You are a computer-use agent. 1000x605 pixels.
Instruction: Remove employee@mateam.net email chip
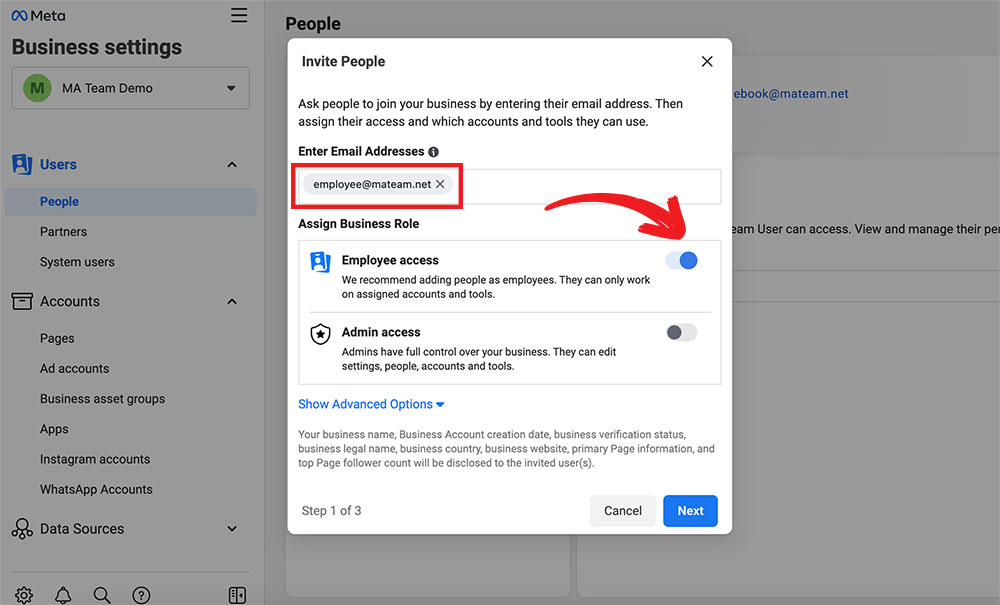click(x=440, y=185)
